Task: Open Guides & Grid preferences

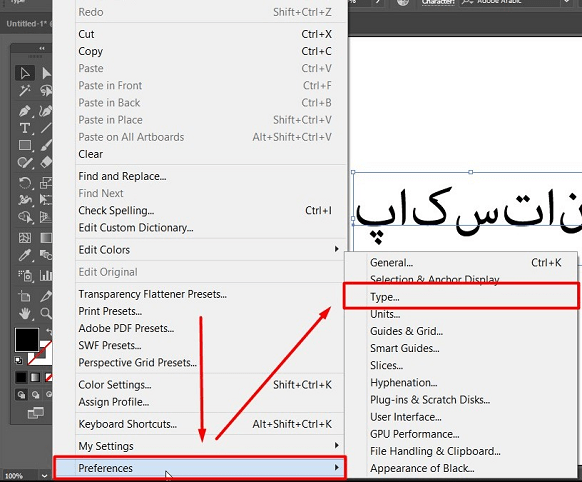Action: click(461, 331)
